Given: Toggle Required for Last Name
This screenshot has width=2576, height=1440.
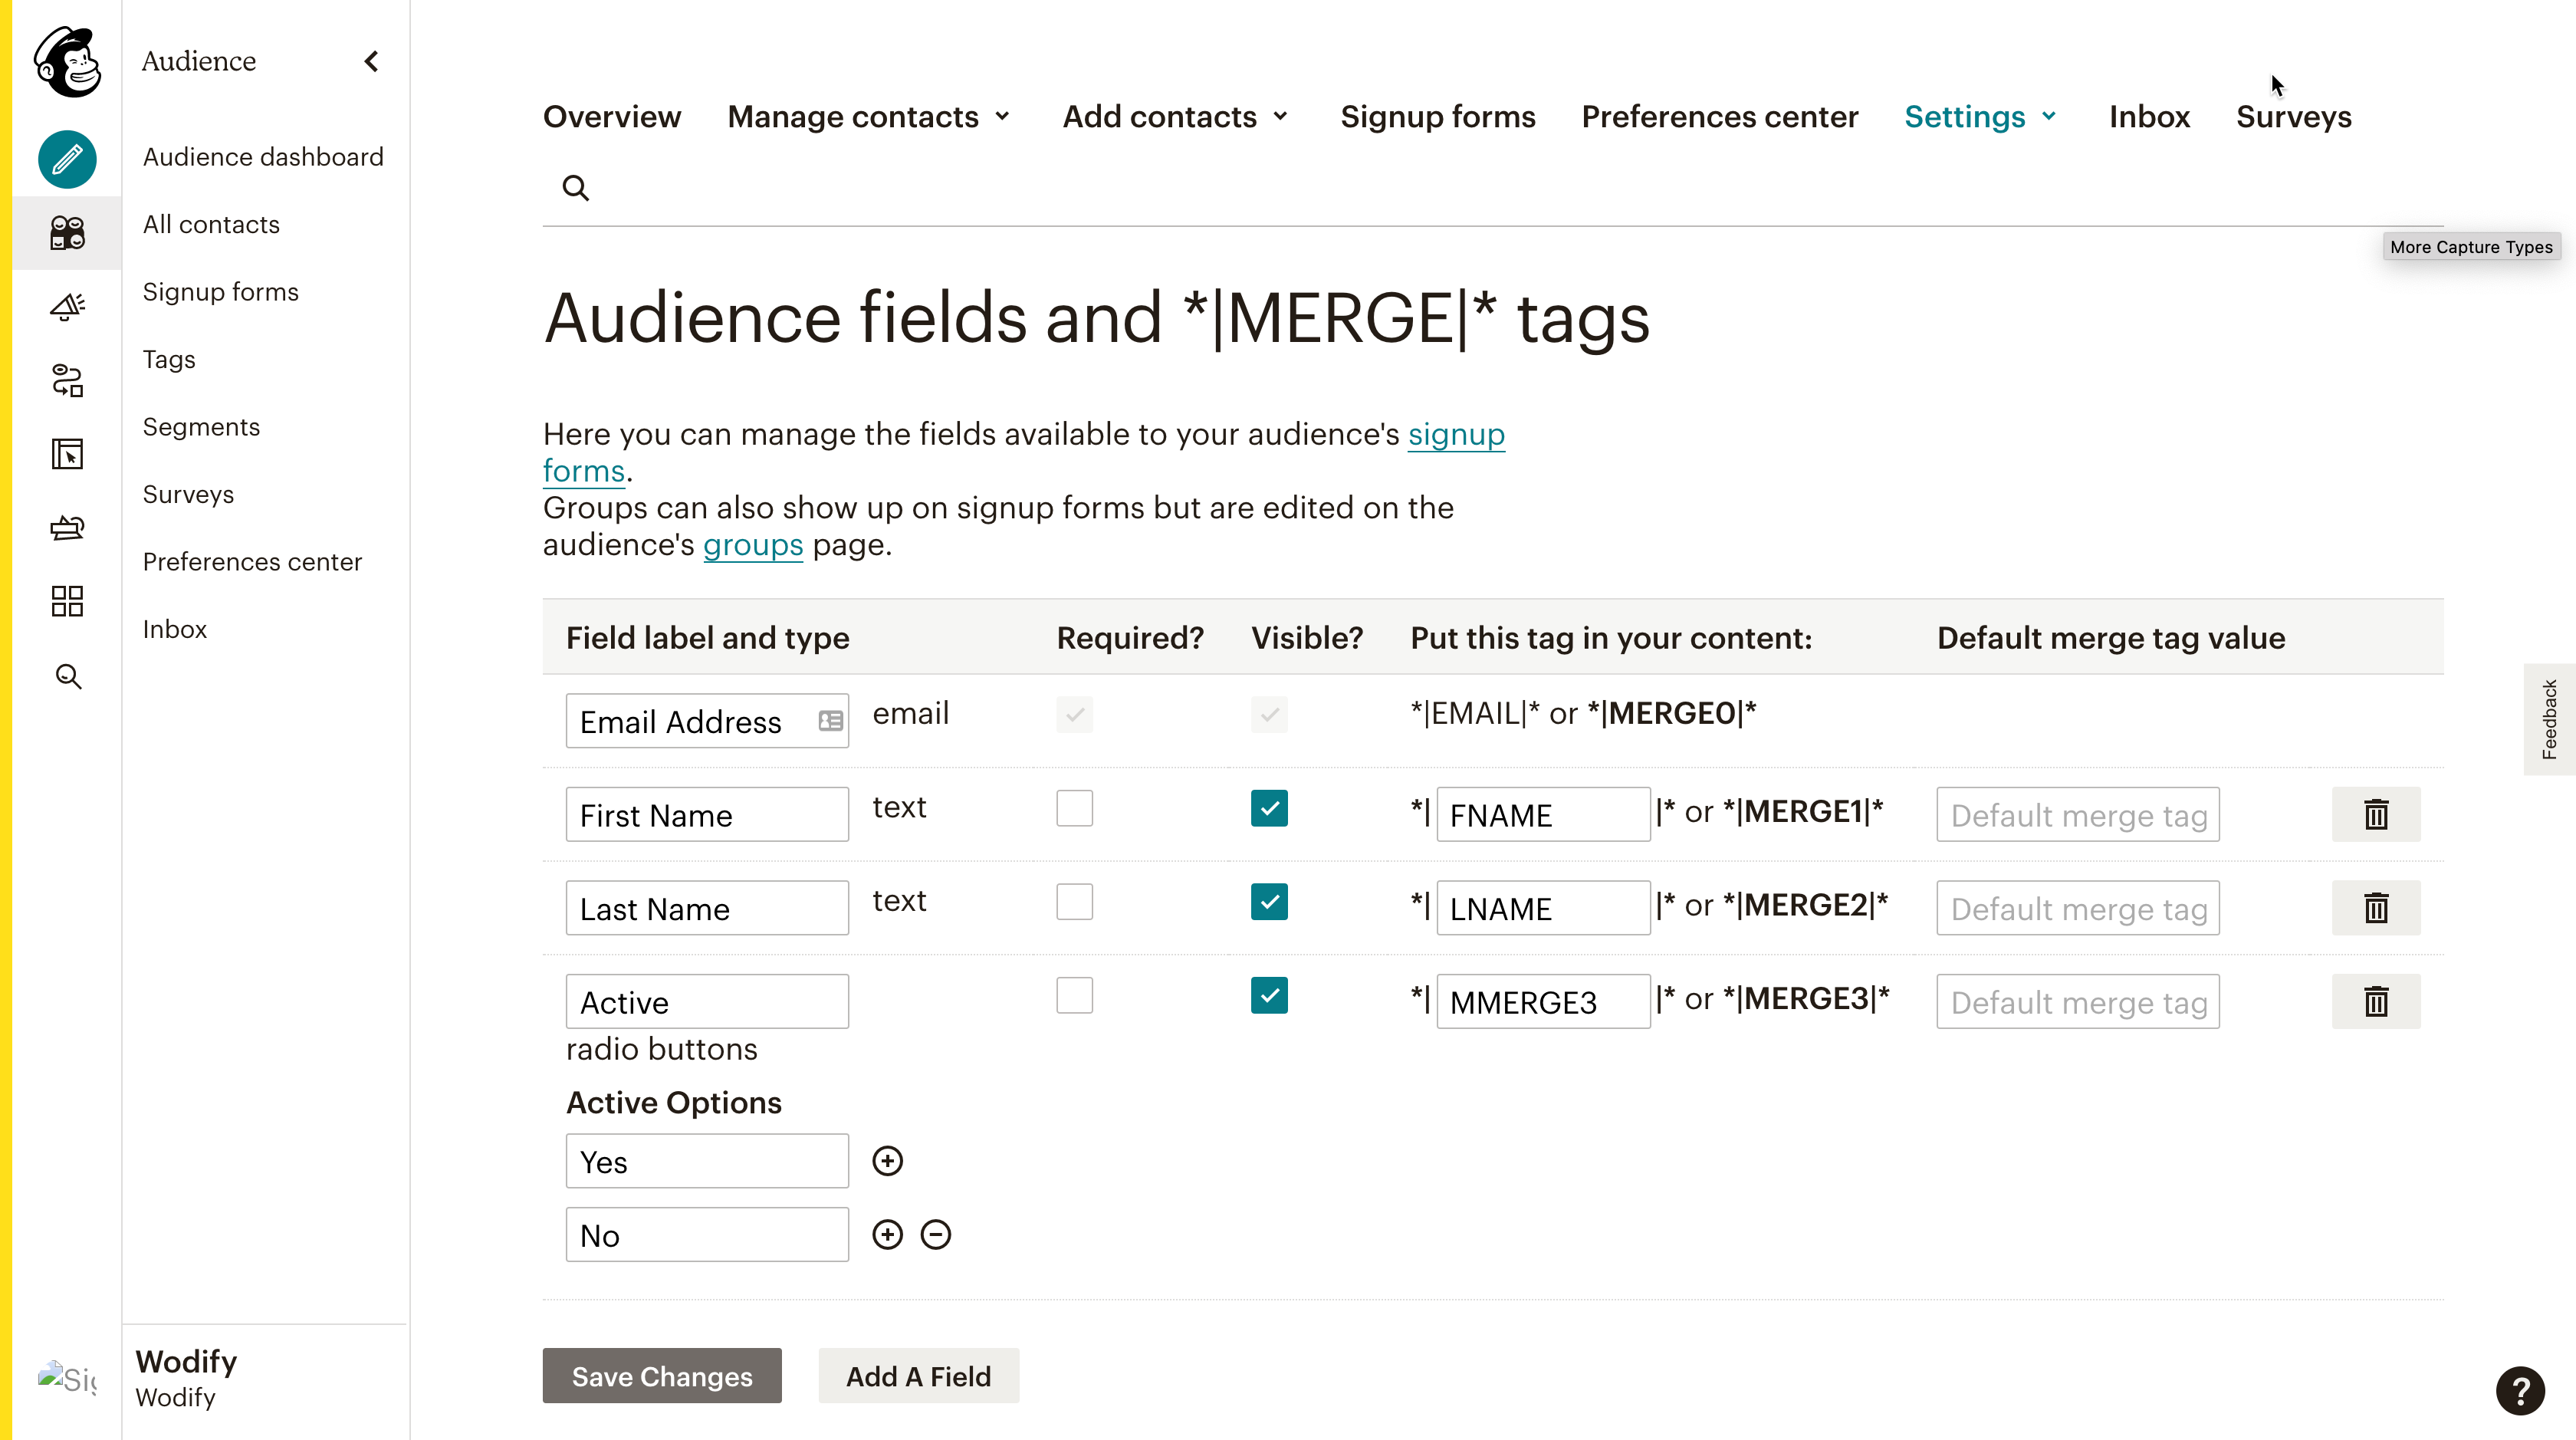Looking at the screenshot, I should pos(1074,902).
